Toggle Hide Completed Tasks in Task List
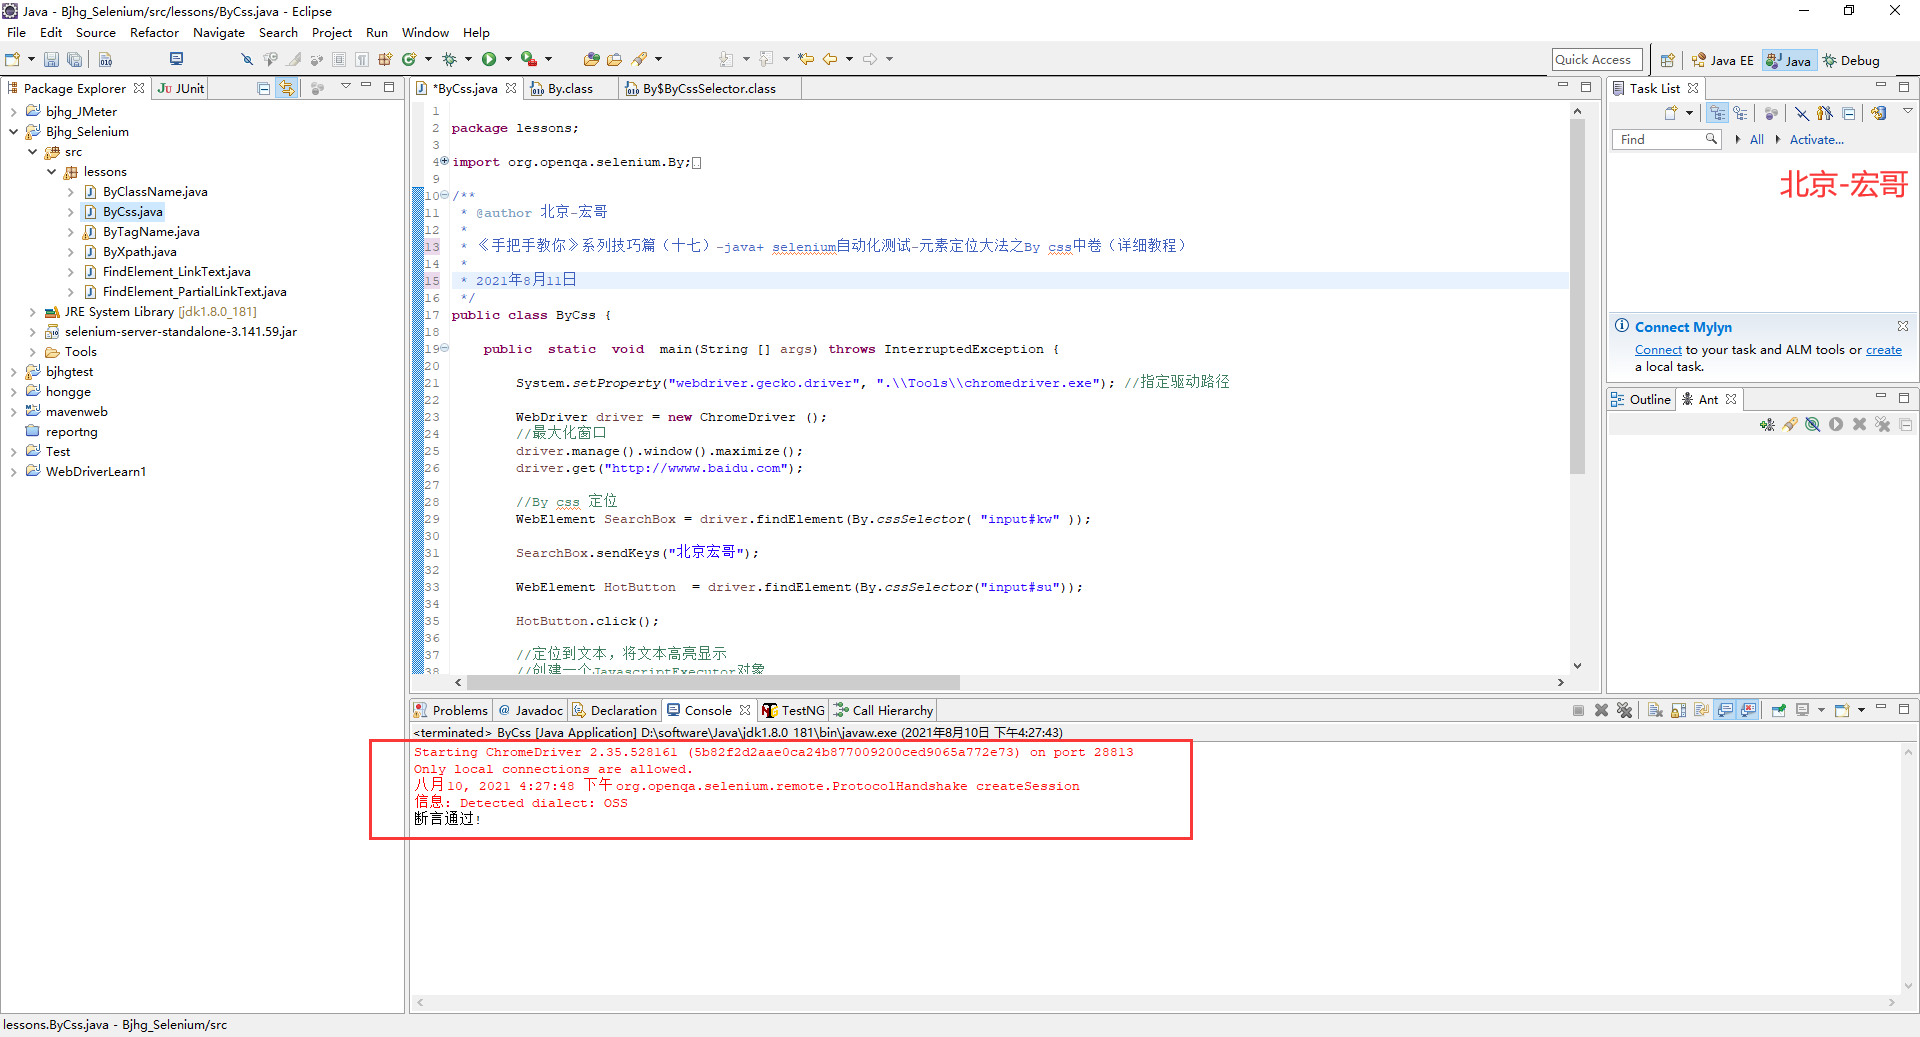Screen dimensions: 1920x1037 pyautogui.click(x=1801, y=114)
